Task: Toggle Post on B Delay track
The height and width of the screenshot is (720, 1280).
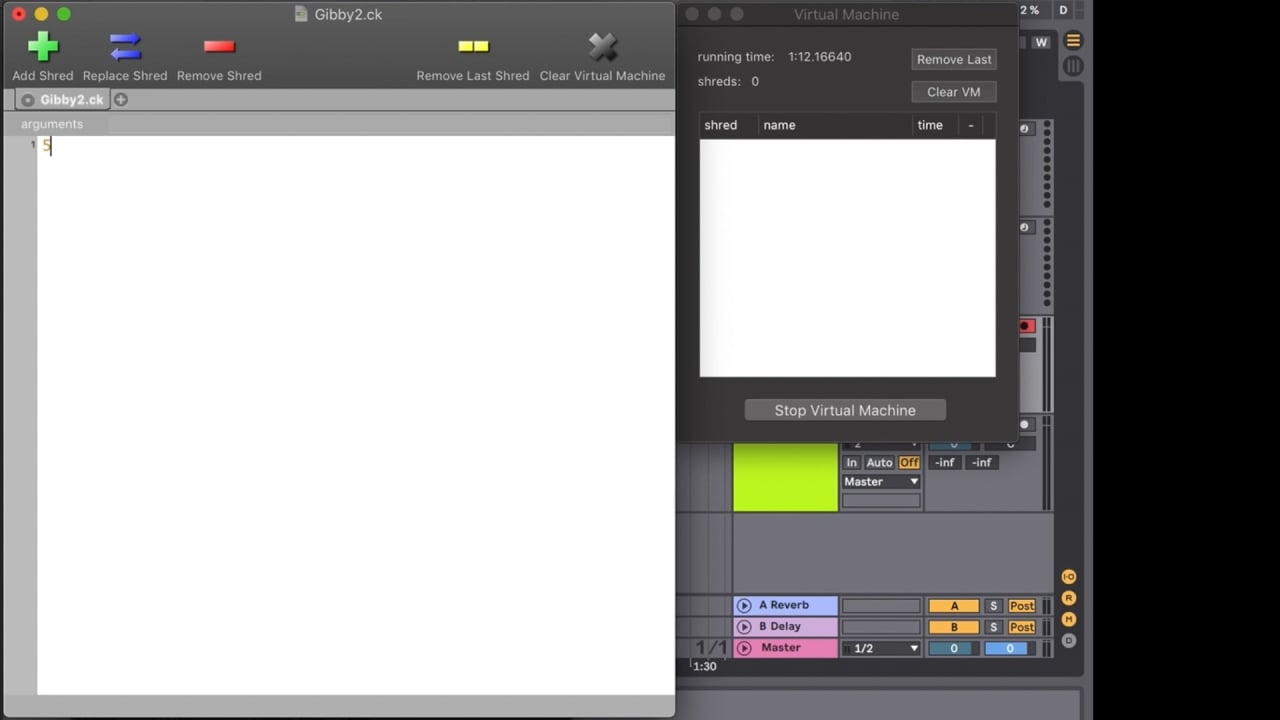Action: point(1022,627)
